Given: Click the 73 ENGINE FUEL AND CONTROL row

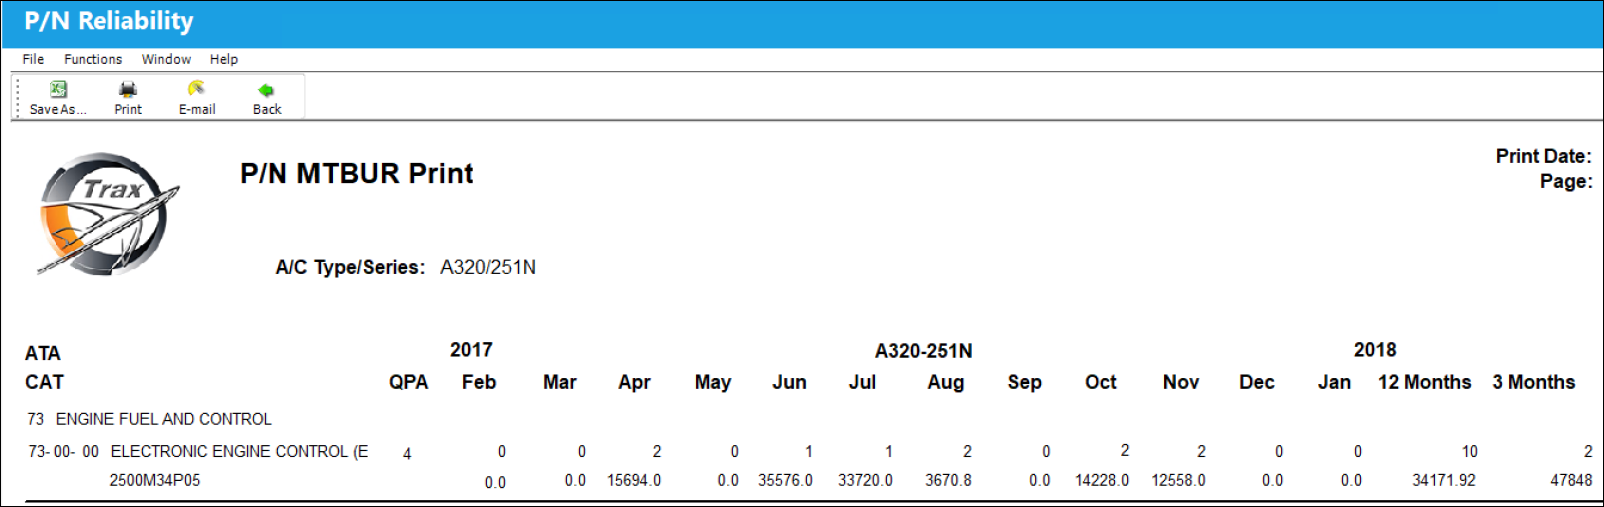Looking at the screenshot, I should (x=149, y=419).
